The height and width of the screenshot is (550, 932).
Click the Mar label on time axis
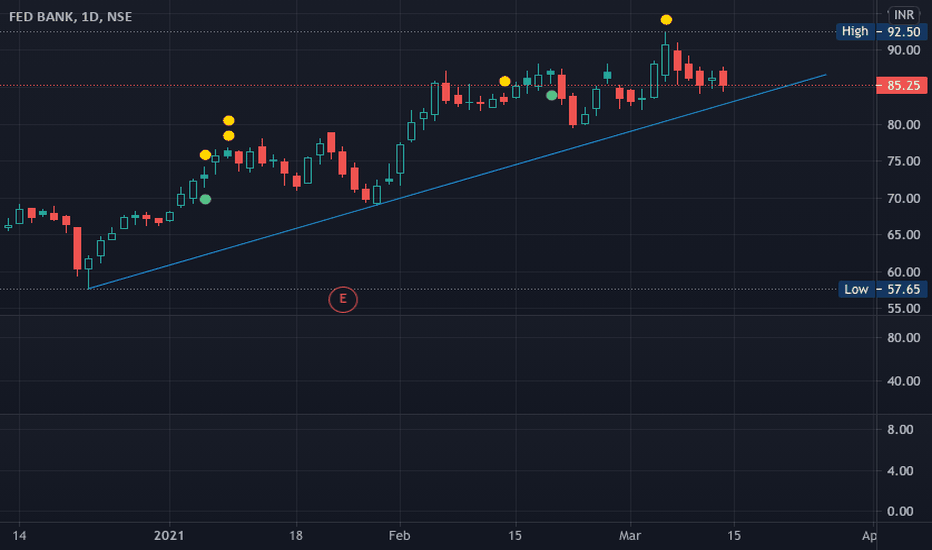click(x=630, y=536)
